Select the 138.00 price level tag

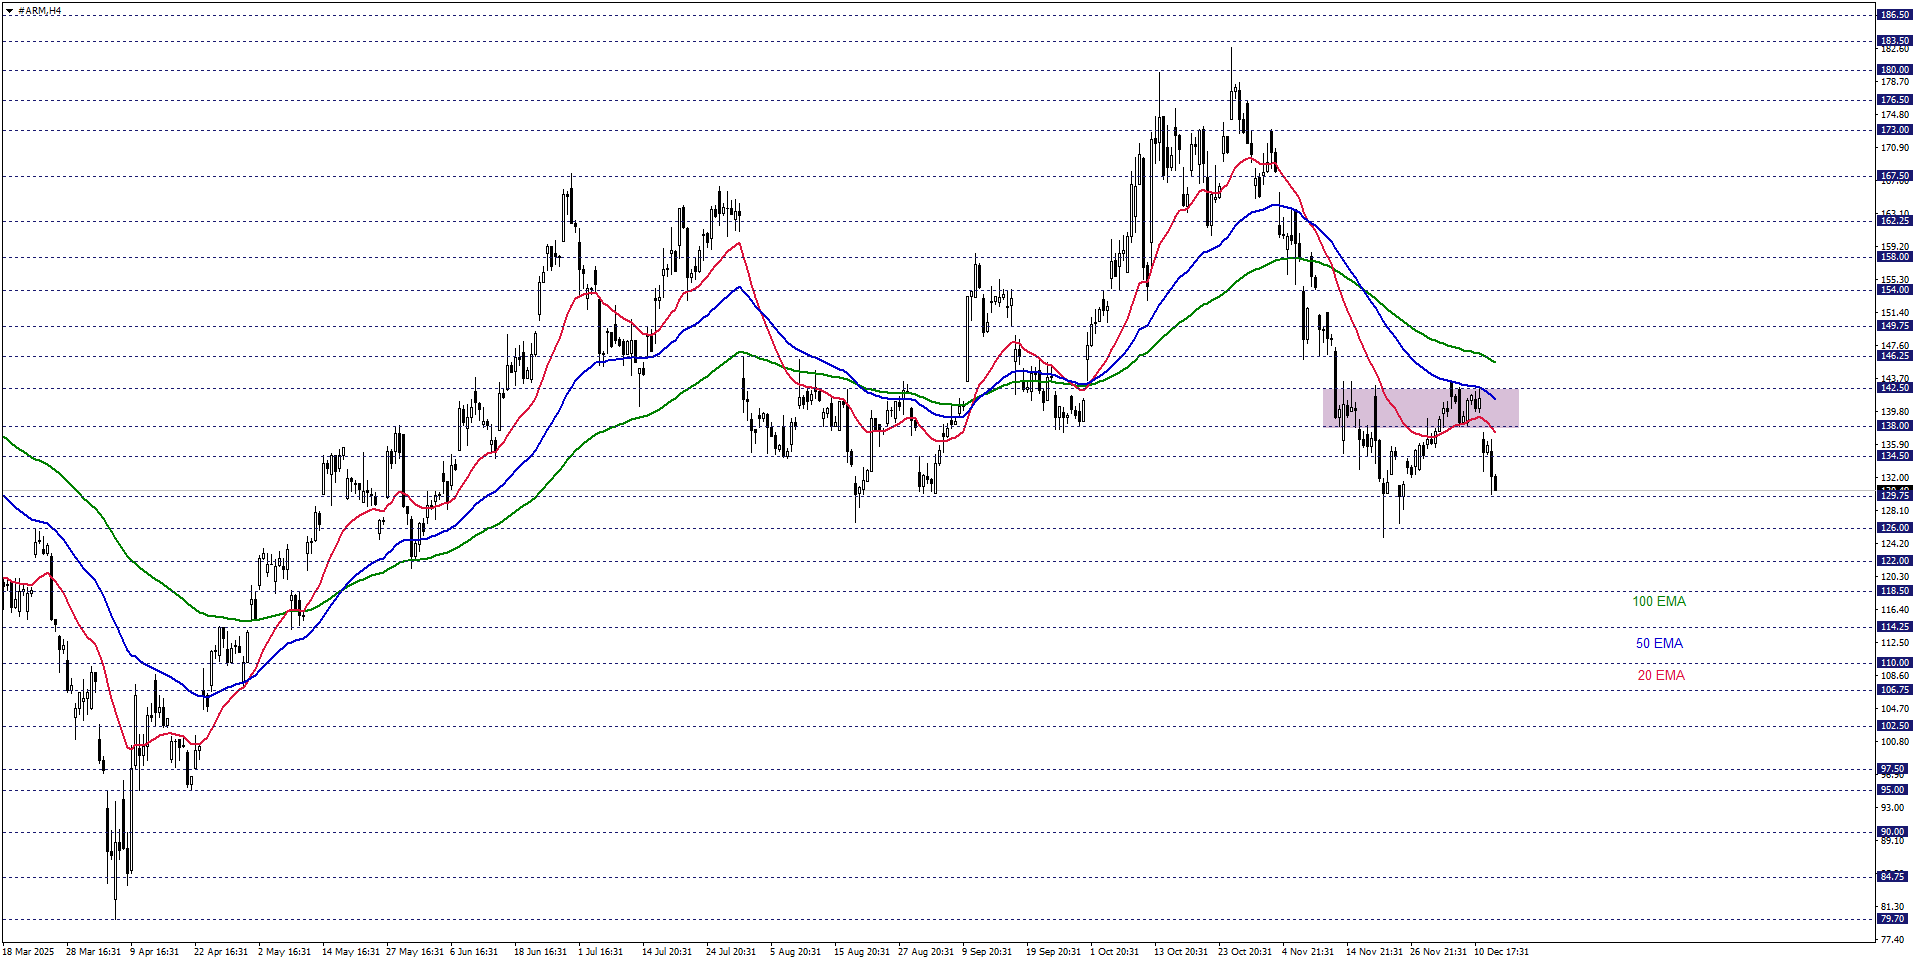(1894, 426)
